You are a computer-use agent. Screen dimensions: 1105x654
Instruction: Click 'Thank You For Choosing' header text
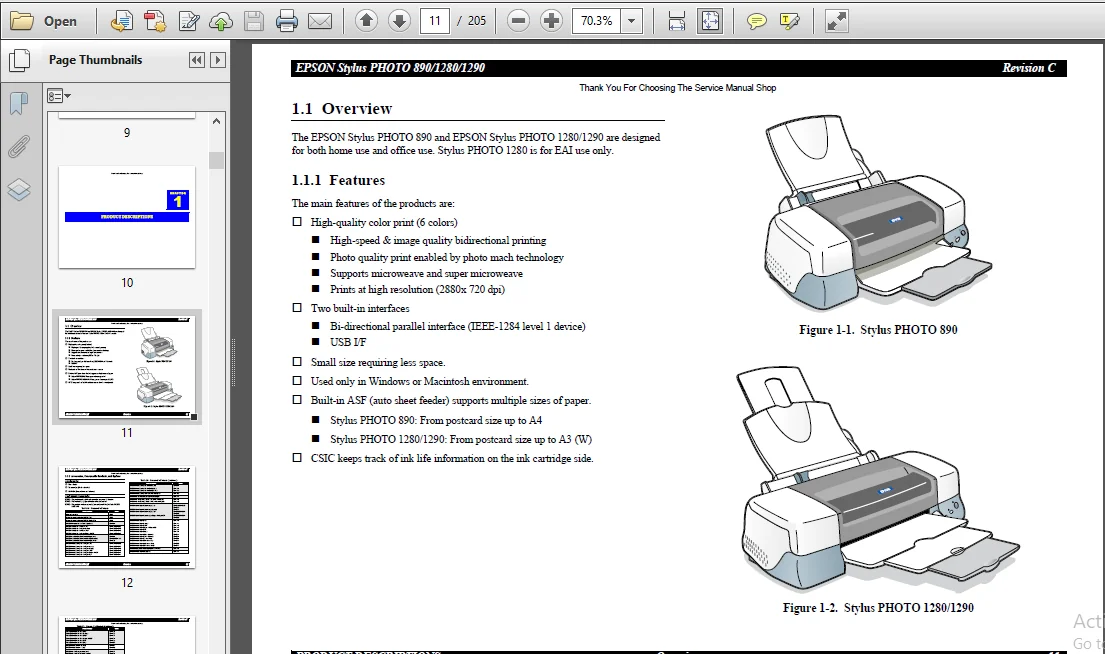(678, 88)
